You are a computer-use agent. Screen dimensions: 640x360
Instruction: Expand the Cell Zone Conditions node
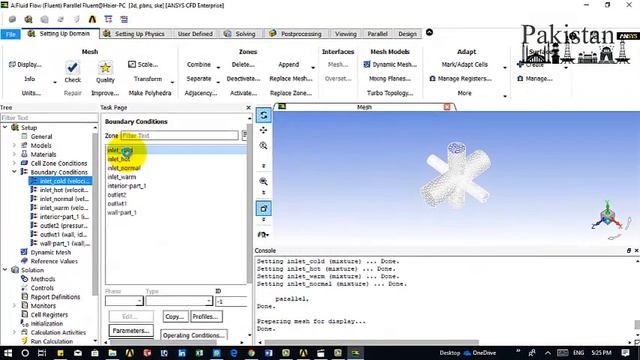point(14,163)
